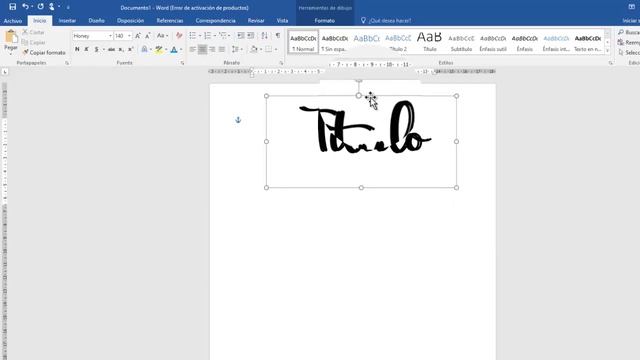Click the text effects glowing A icon

[144, 49]
